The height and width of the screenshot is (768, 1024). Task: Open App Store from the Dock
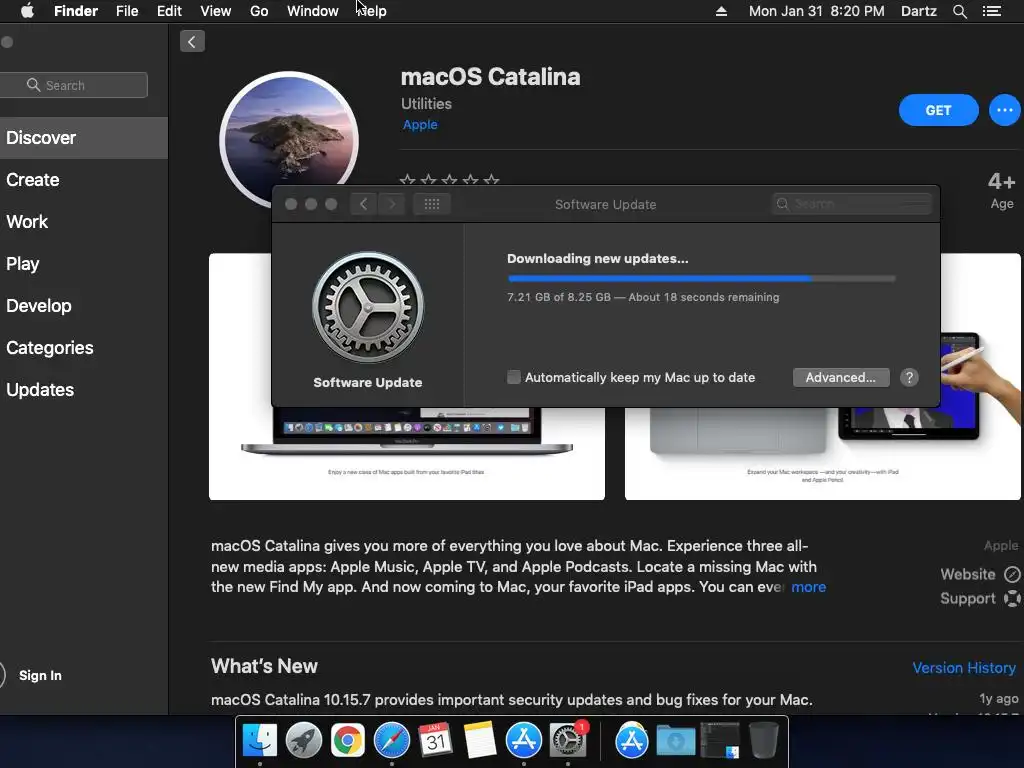(x=524, y=741)
